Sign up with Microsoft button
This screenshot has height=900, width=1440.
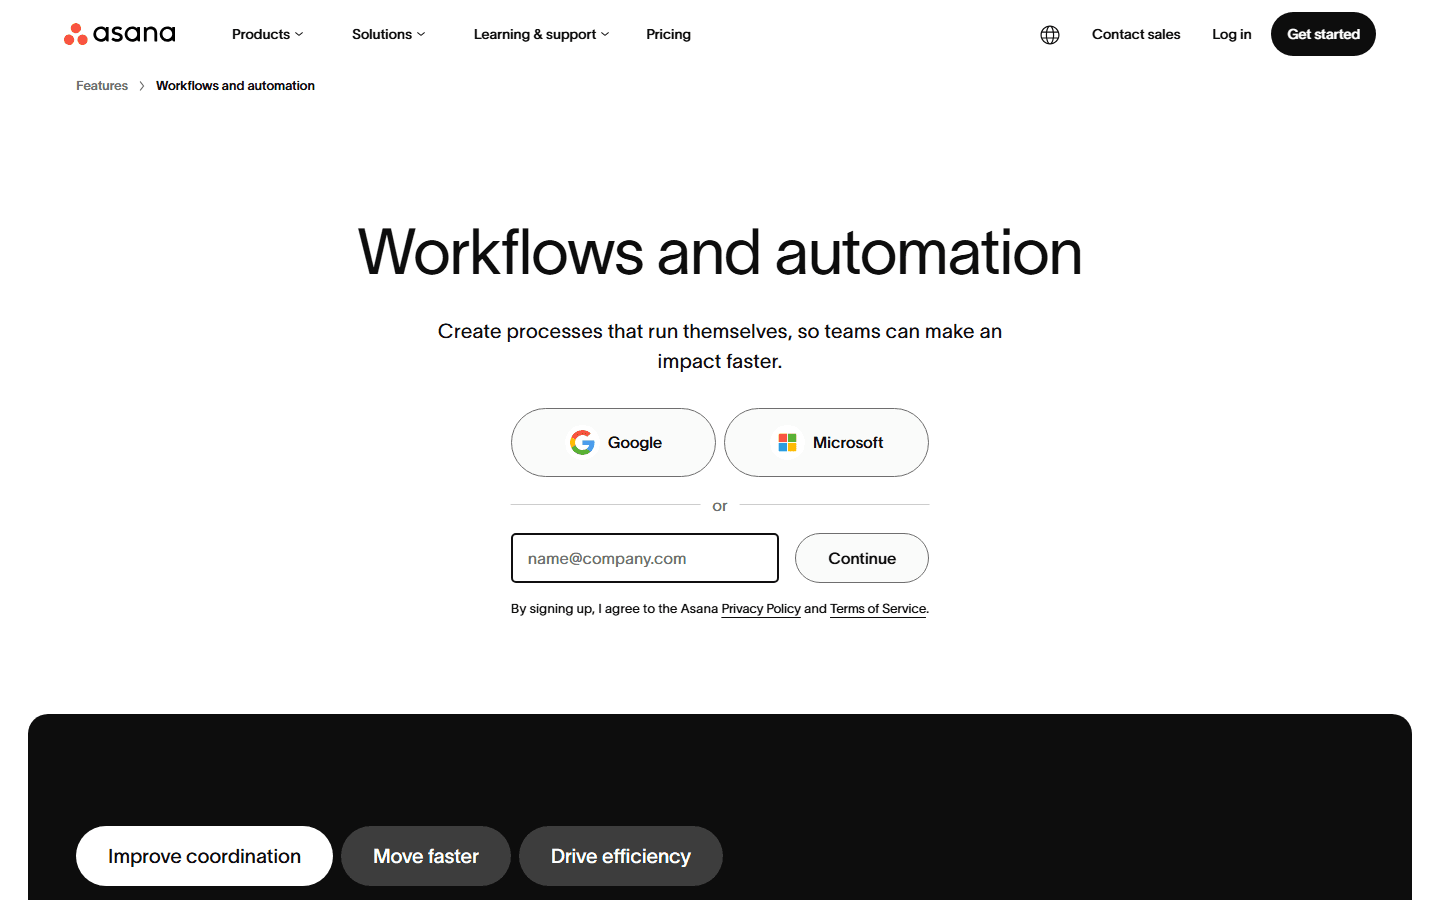tap(826, 442)
